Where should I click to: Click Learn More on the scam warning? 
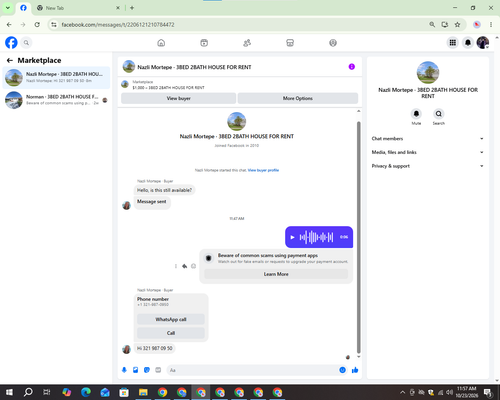click(x=276, y=274)
